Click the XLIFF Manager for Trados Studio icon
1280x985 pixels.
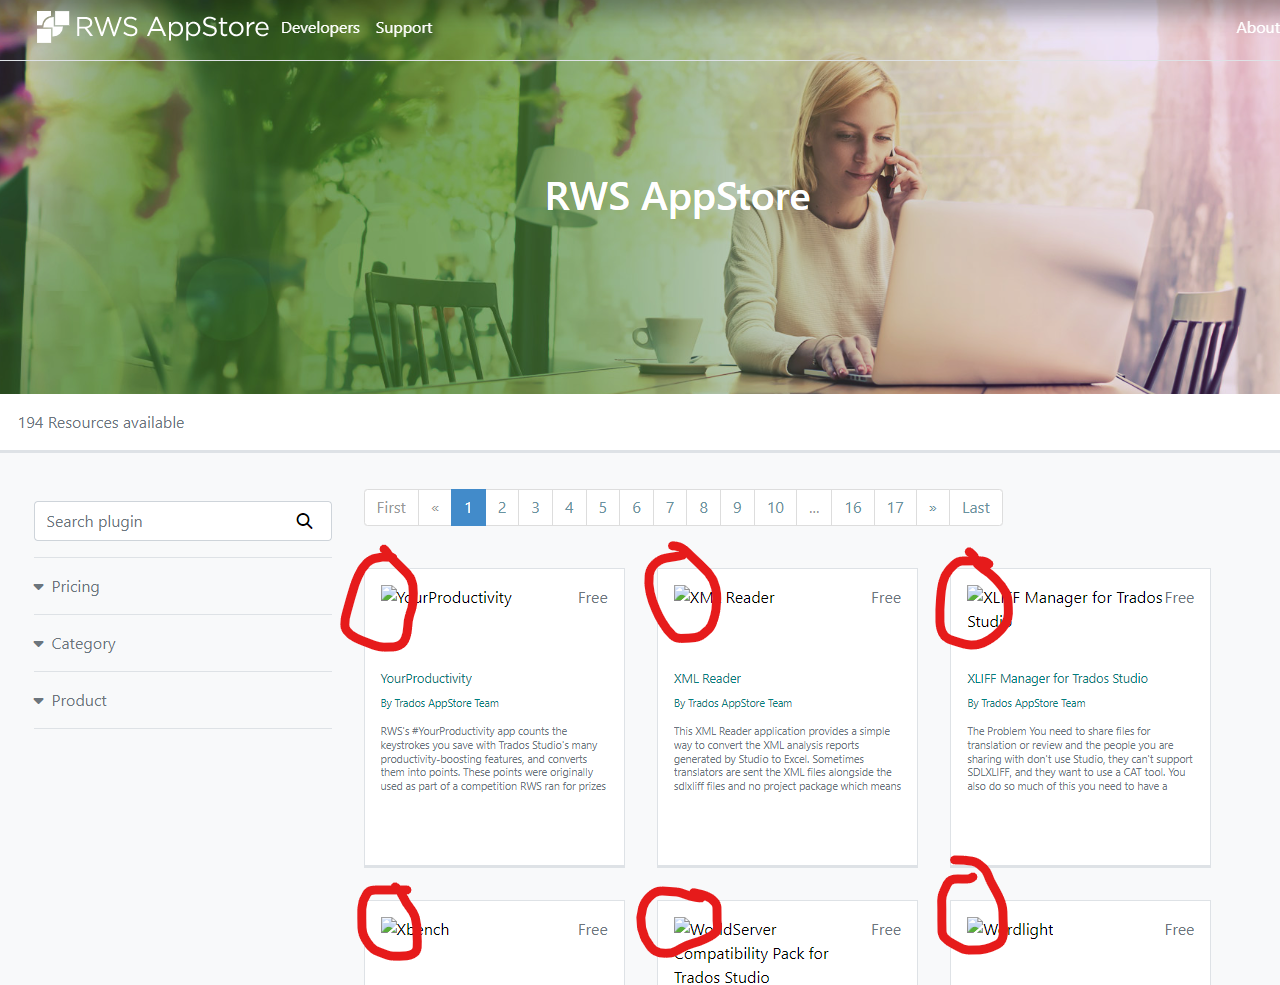pyautogui.click(x=972, y=596)
